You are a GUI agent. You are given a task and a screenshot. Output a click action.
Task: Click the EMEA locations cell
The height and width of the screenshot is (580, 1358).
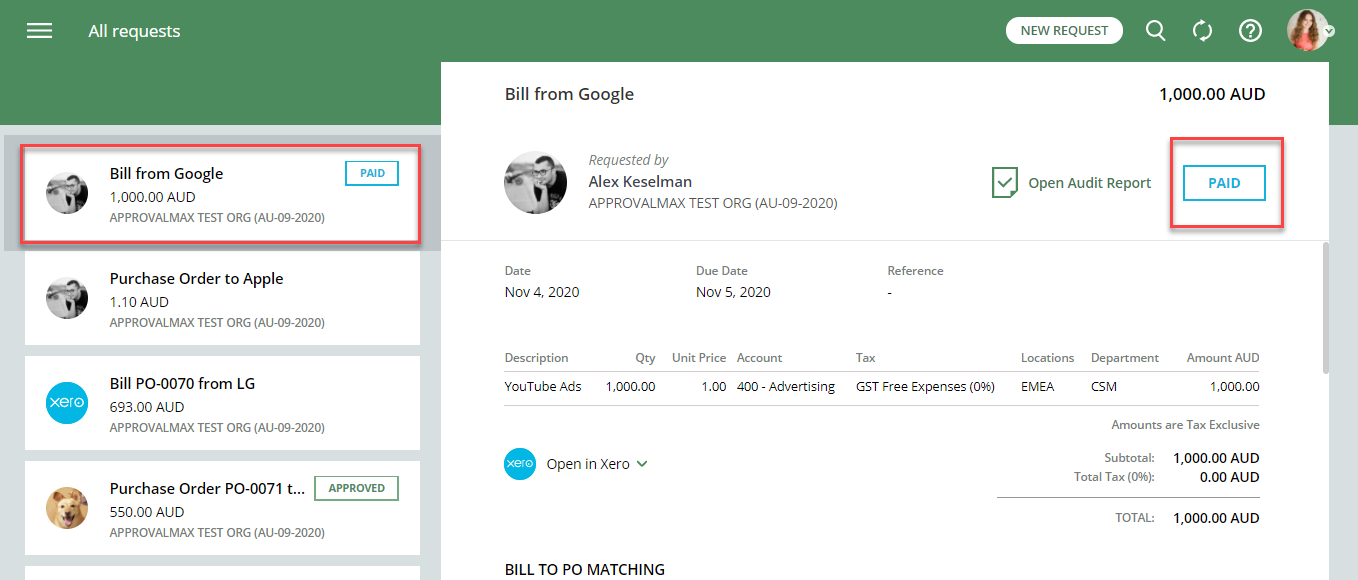coord(1037,386)
